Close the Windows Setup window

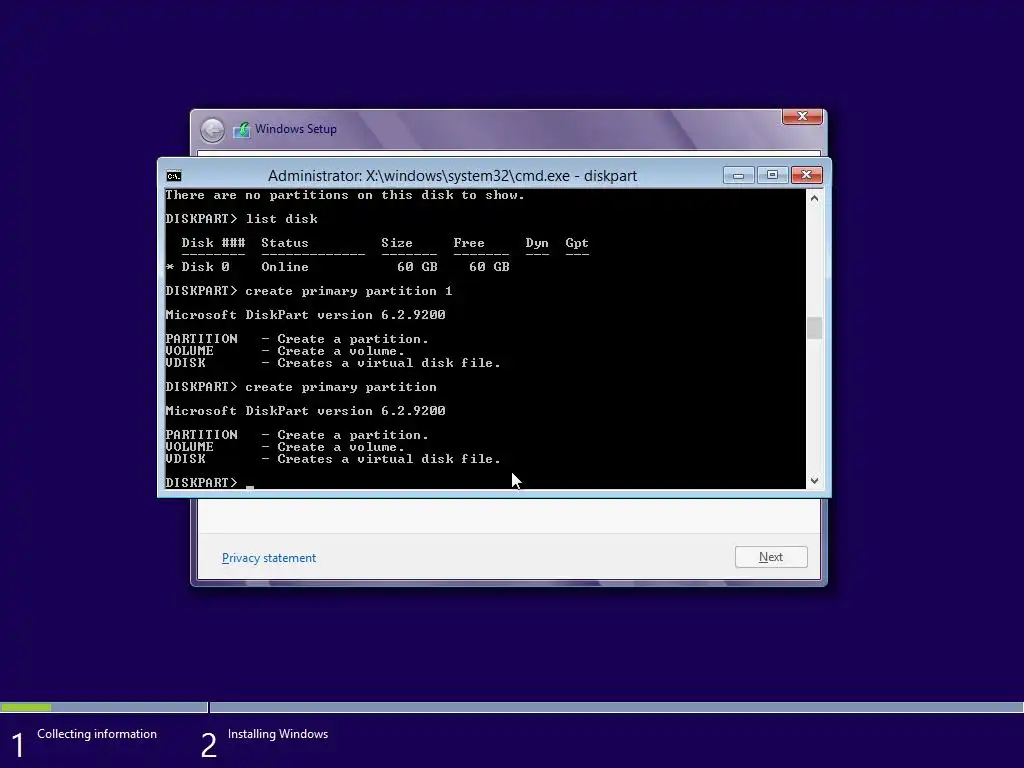tap(802, 116)
